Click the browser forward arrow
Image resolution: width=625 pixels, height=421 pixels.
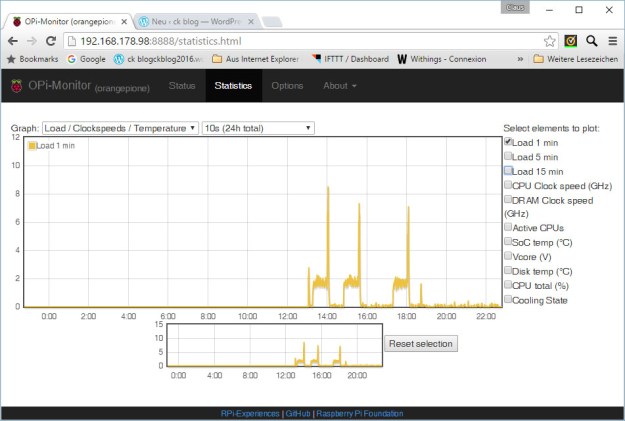coord(32,41)
